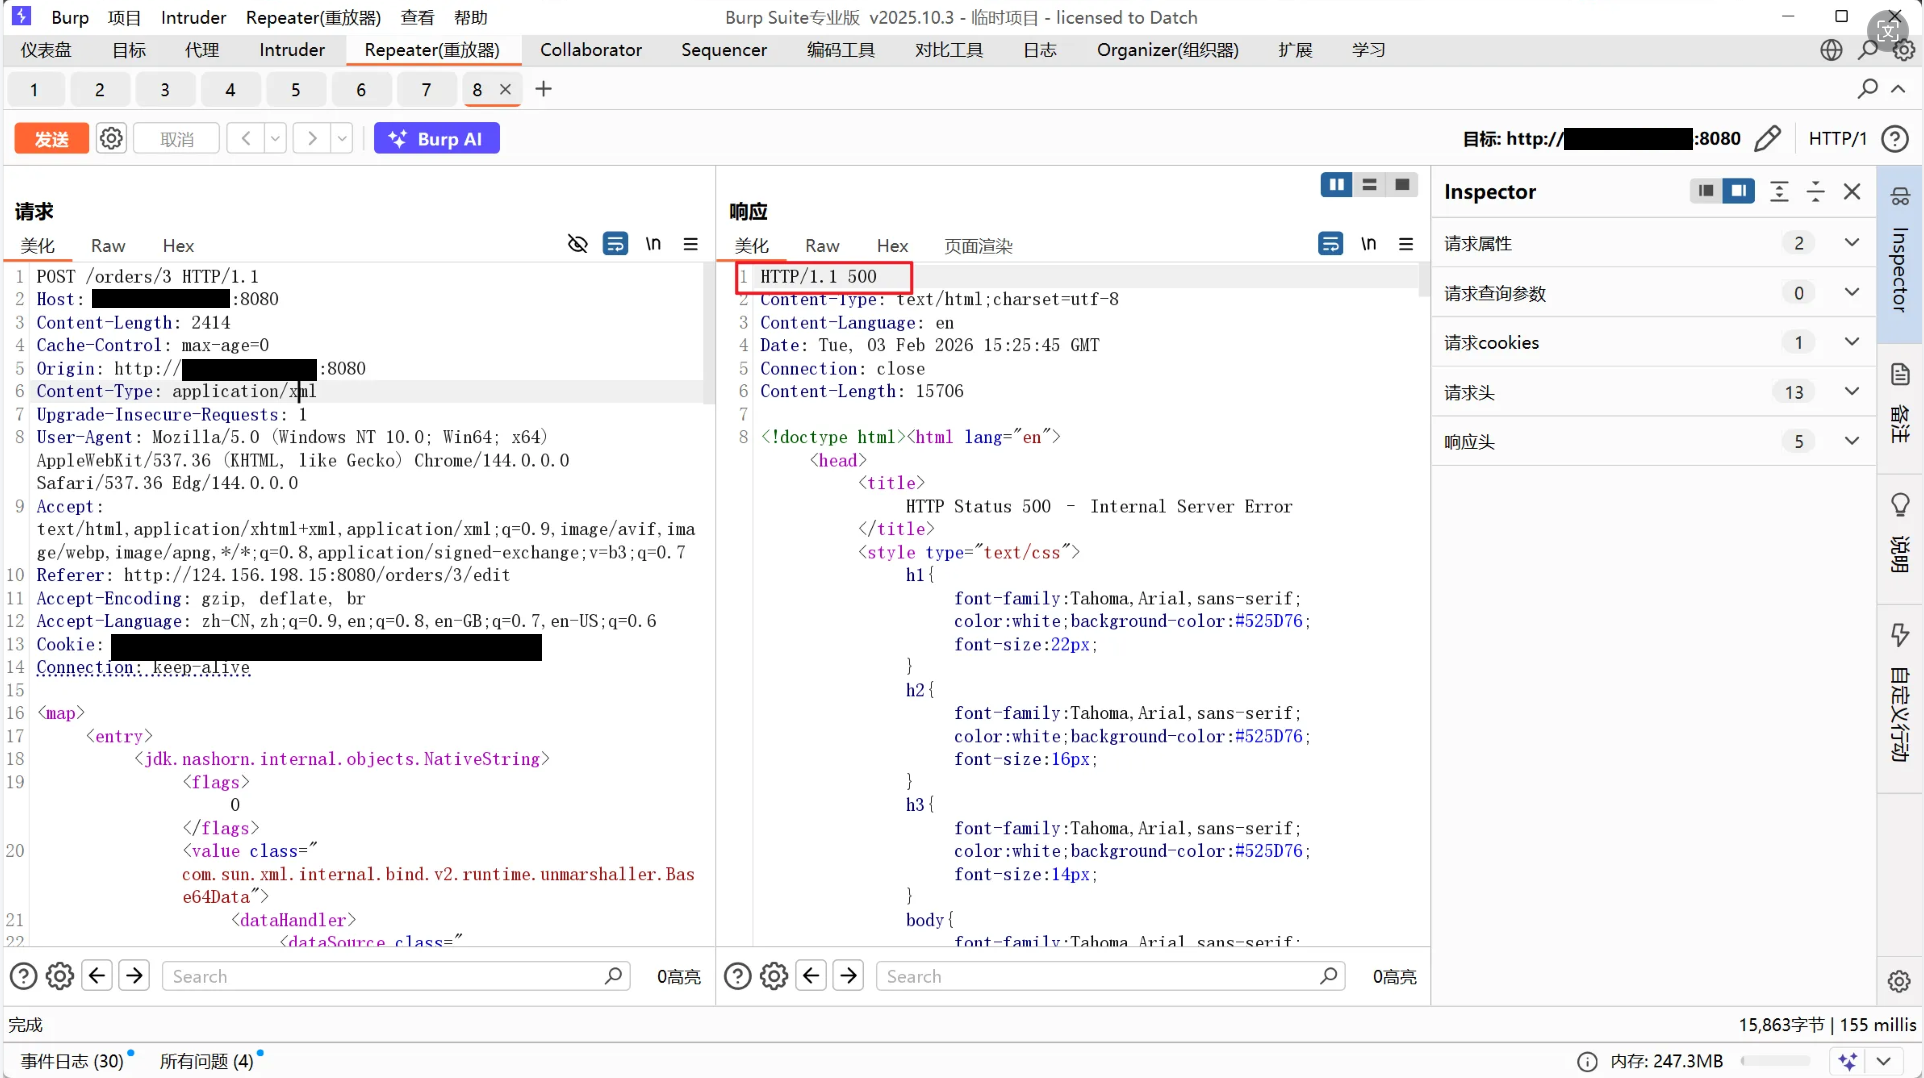The width and height of the screenshot is (1924, 1078).
Task: Toggle show newline characters in response
Action: click(x=1368, y=244)
